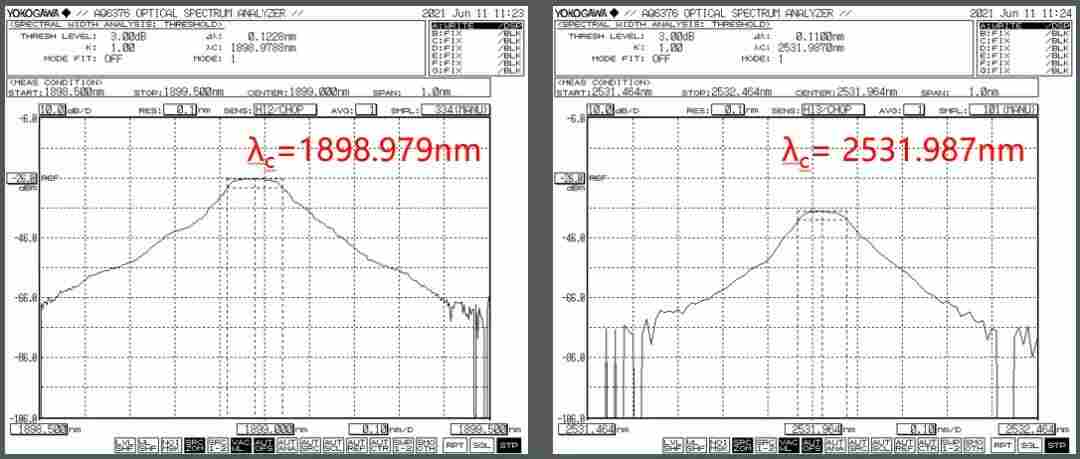Click the red 2531.987nm wavelength annotation

pos(904,151)
